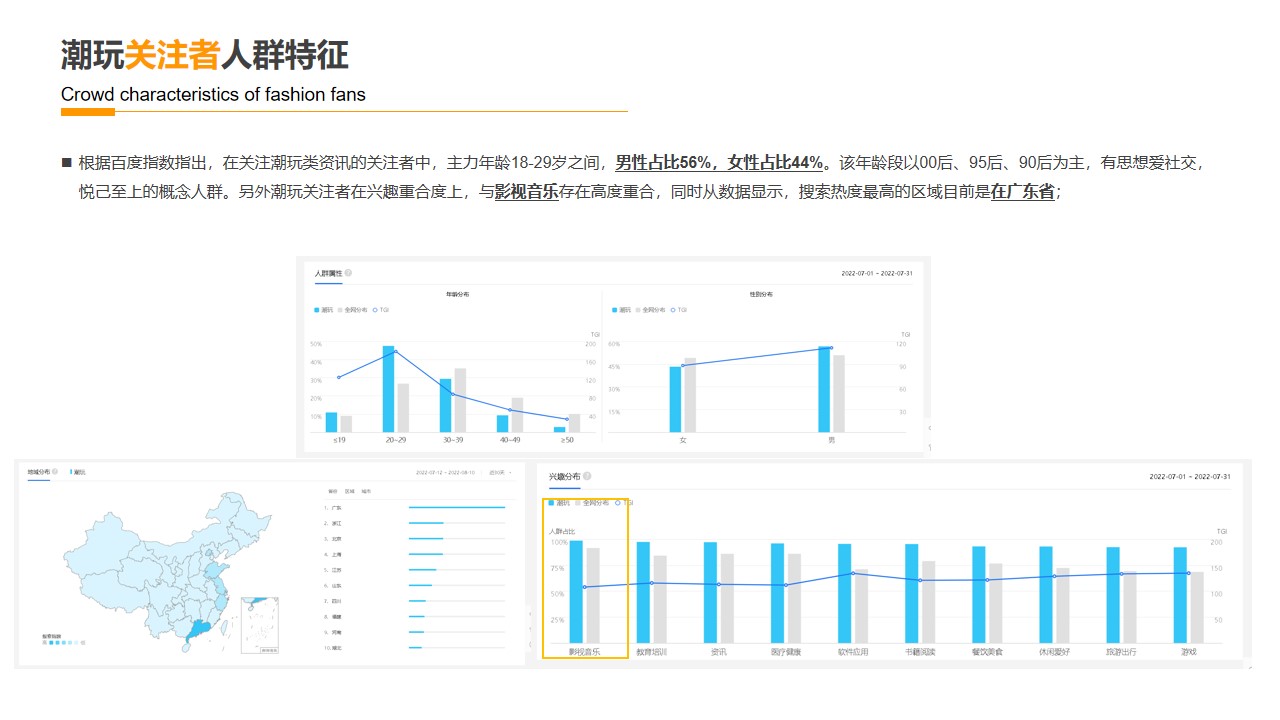Toggle TGI legend in age distribution chart
This screenshot has height=720, width=1280.
pos(380,310)
